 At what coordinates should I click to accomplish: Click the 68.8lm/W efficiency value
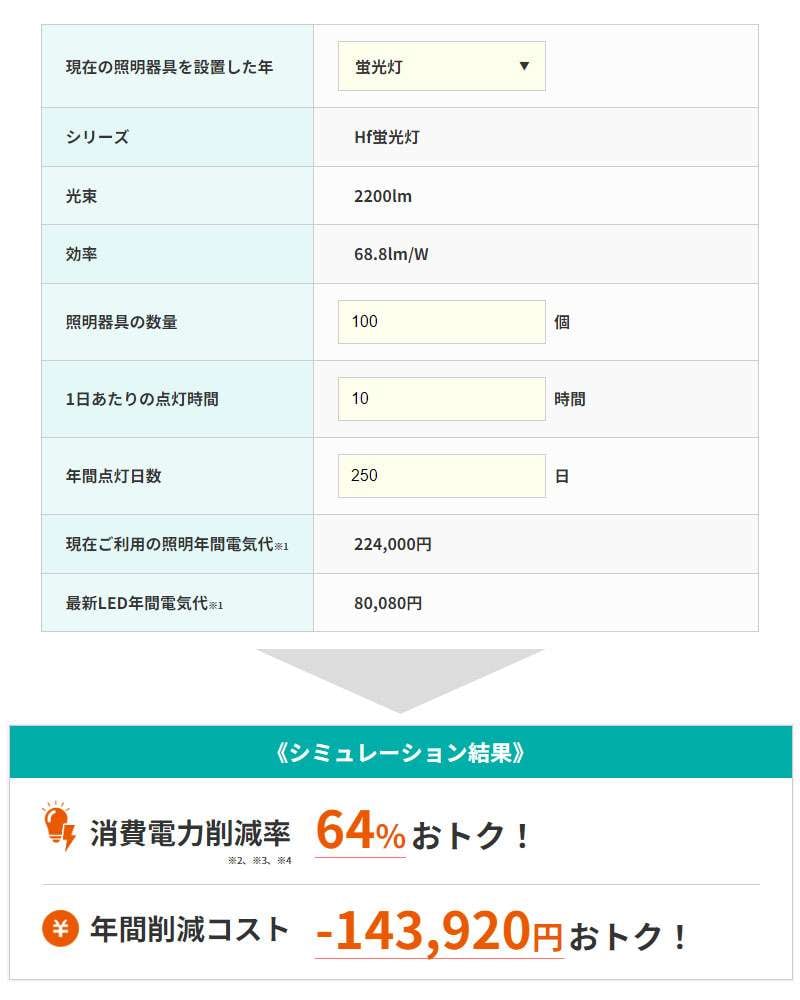tap(391, 254)
